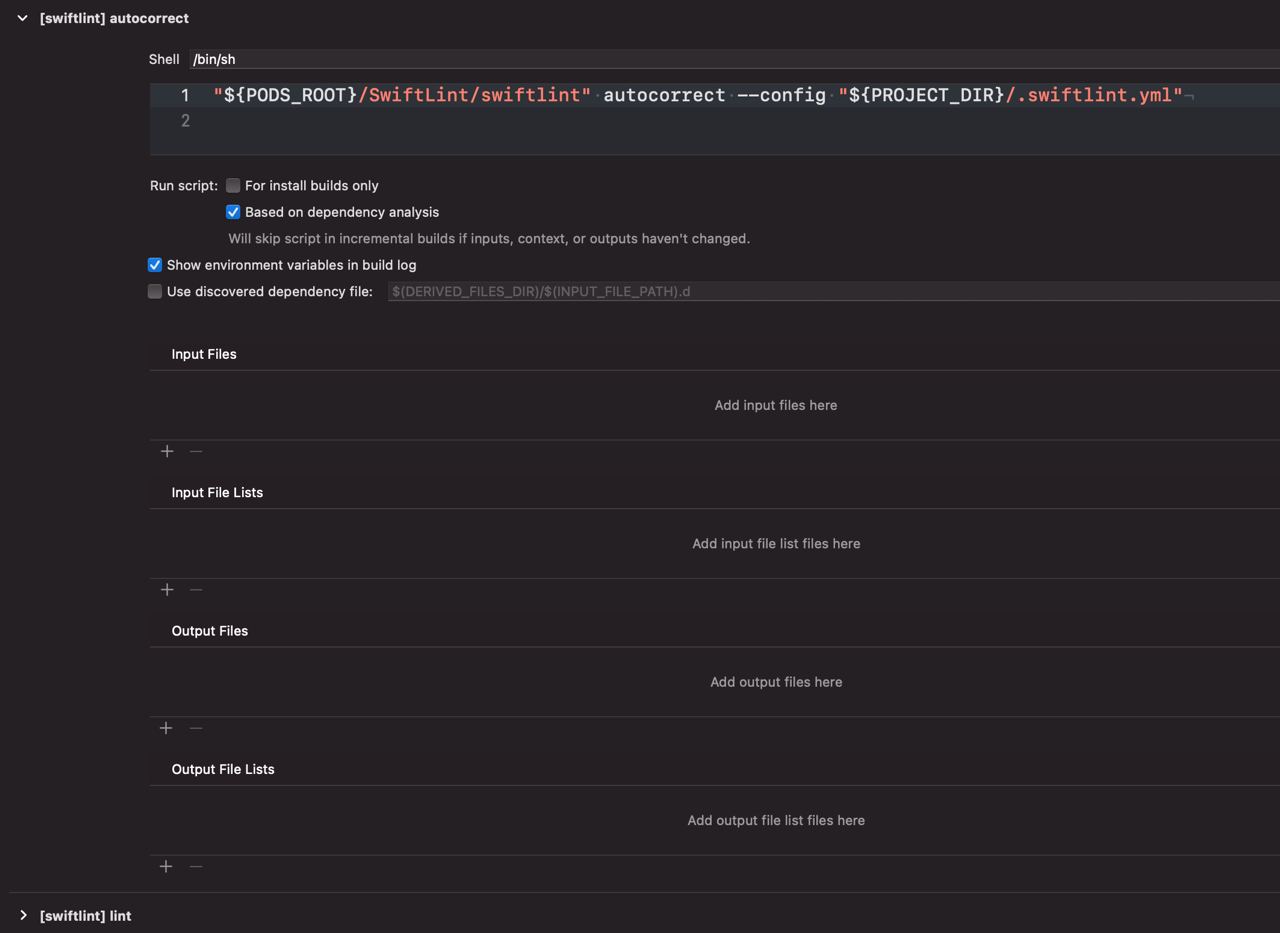Click the [swiftlint] lint phase title
Viewport: 1280px width, 933px height.
[x=86, y=915]
